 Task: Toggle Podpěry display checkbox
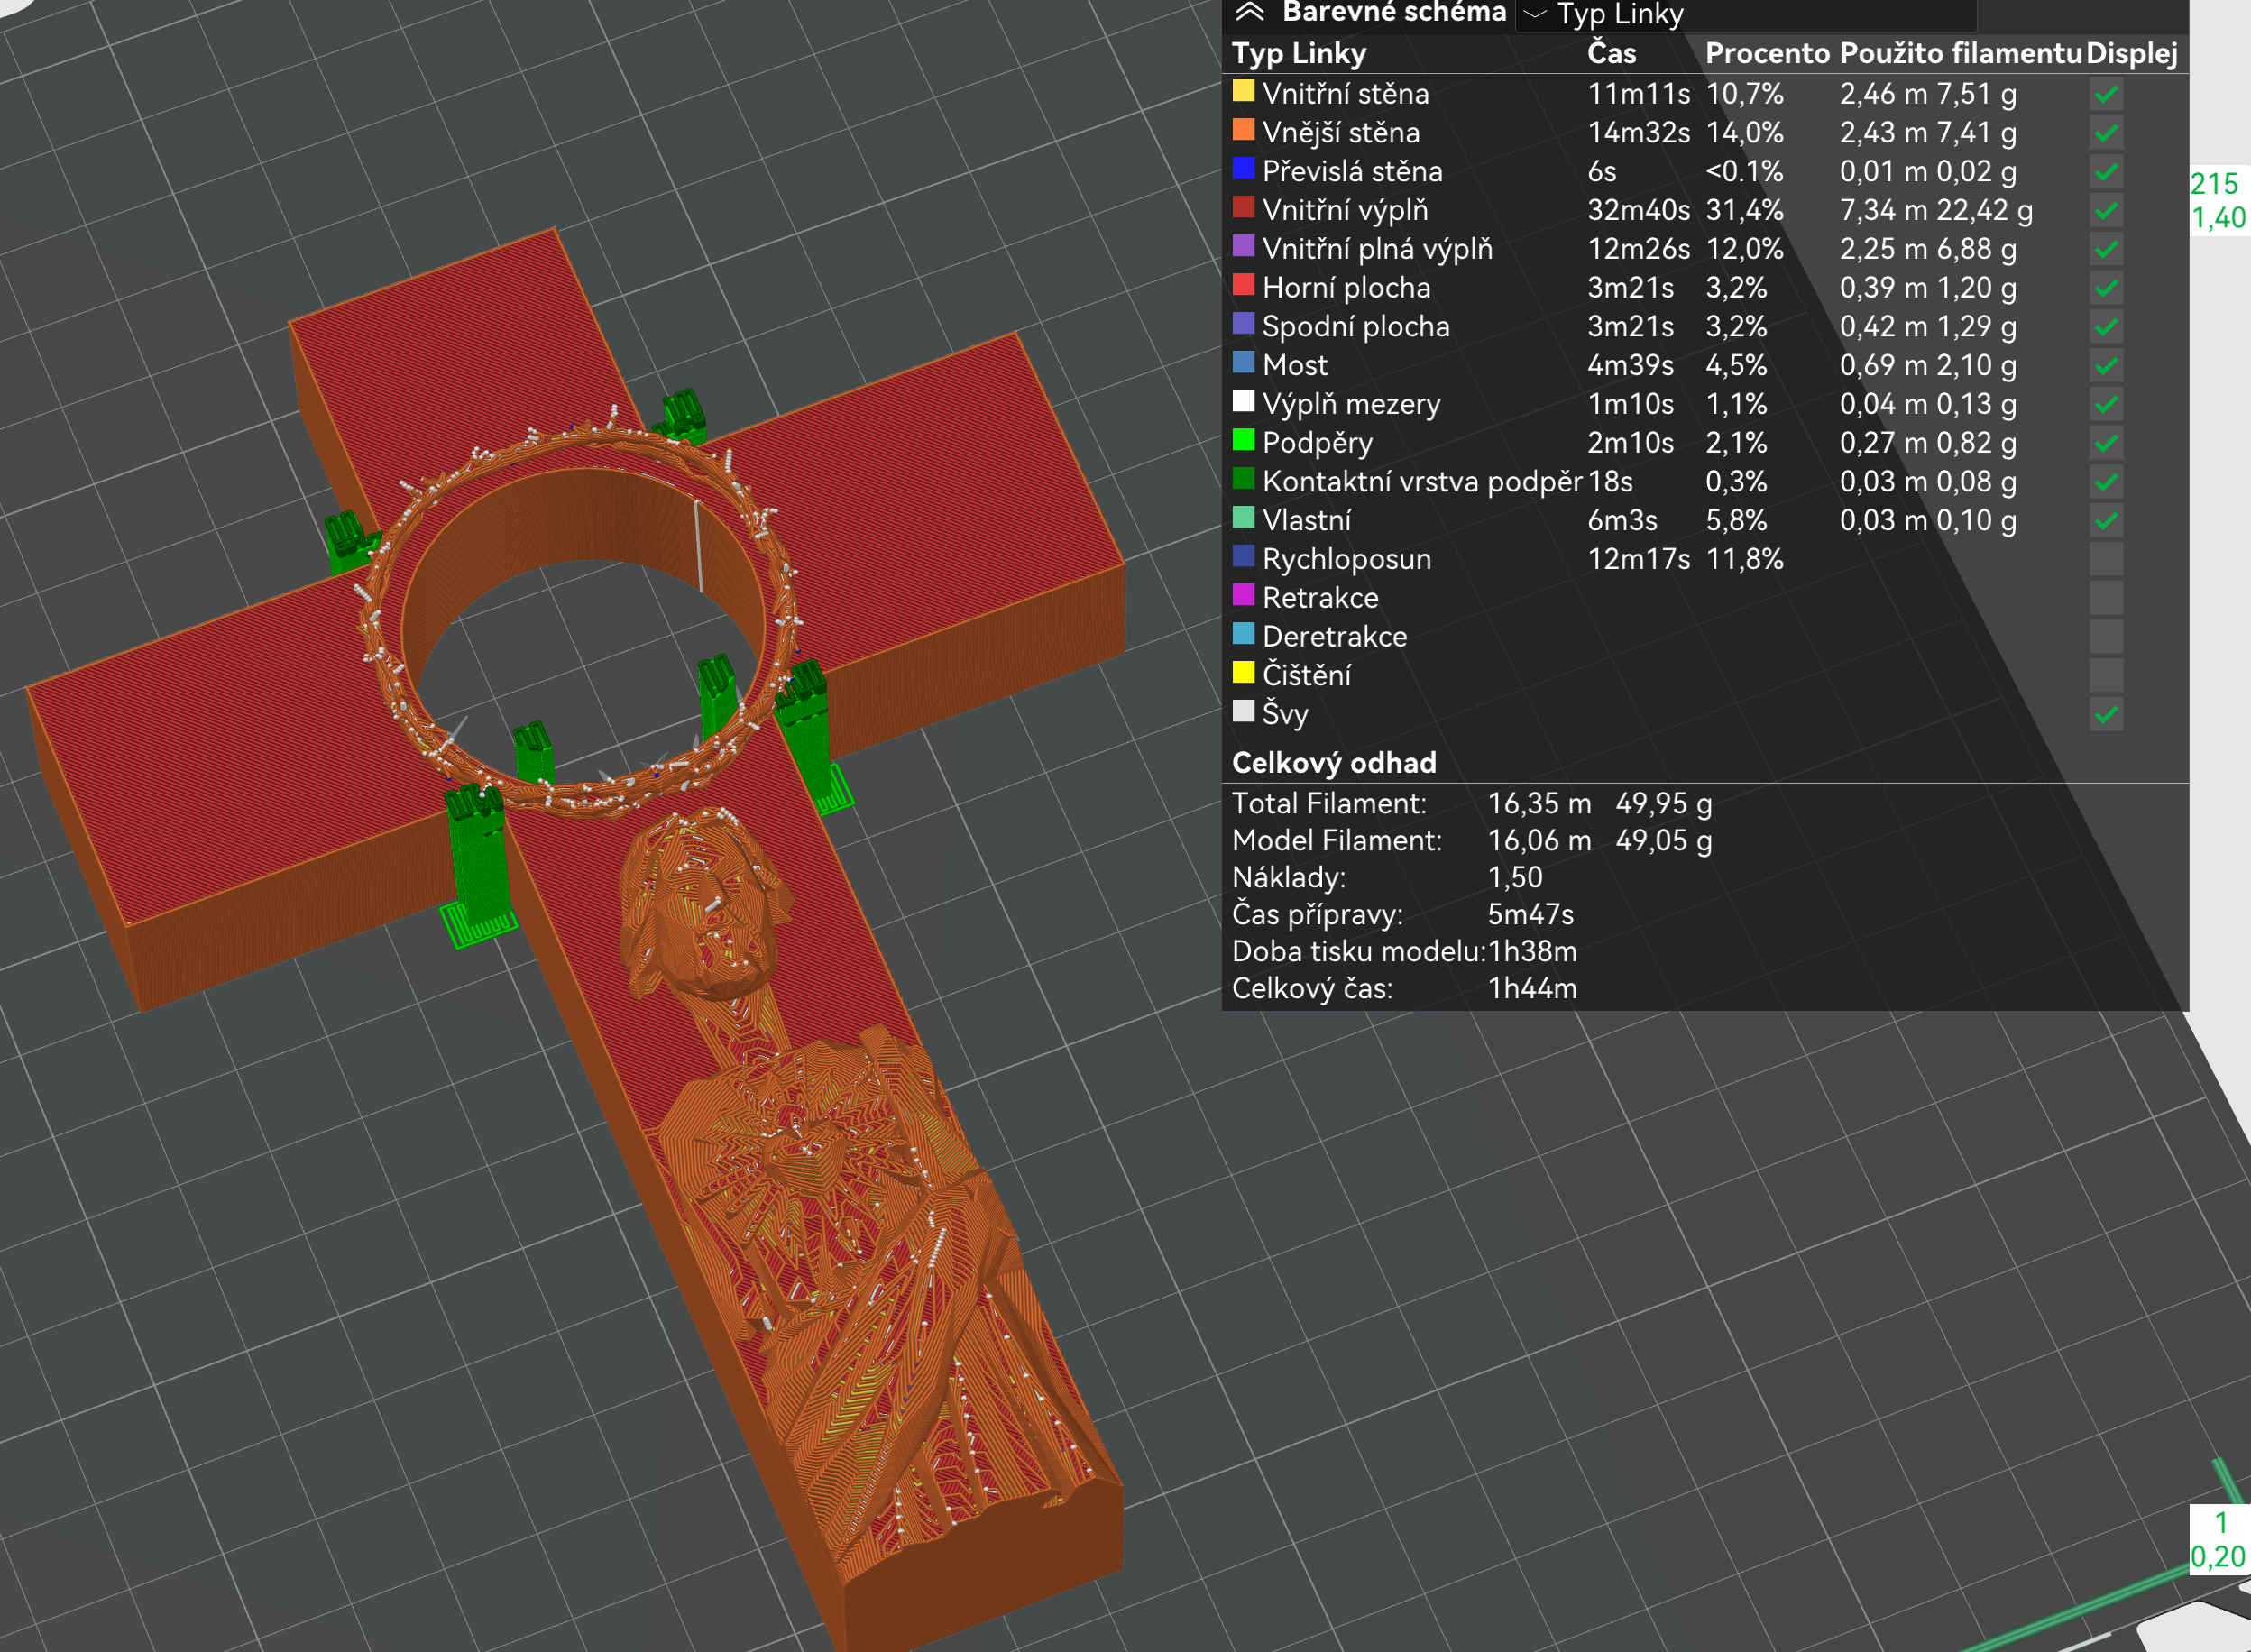pyautogui.click(x=2106, y=443)
